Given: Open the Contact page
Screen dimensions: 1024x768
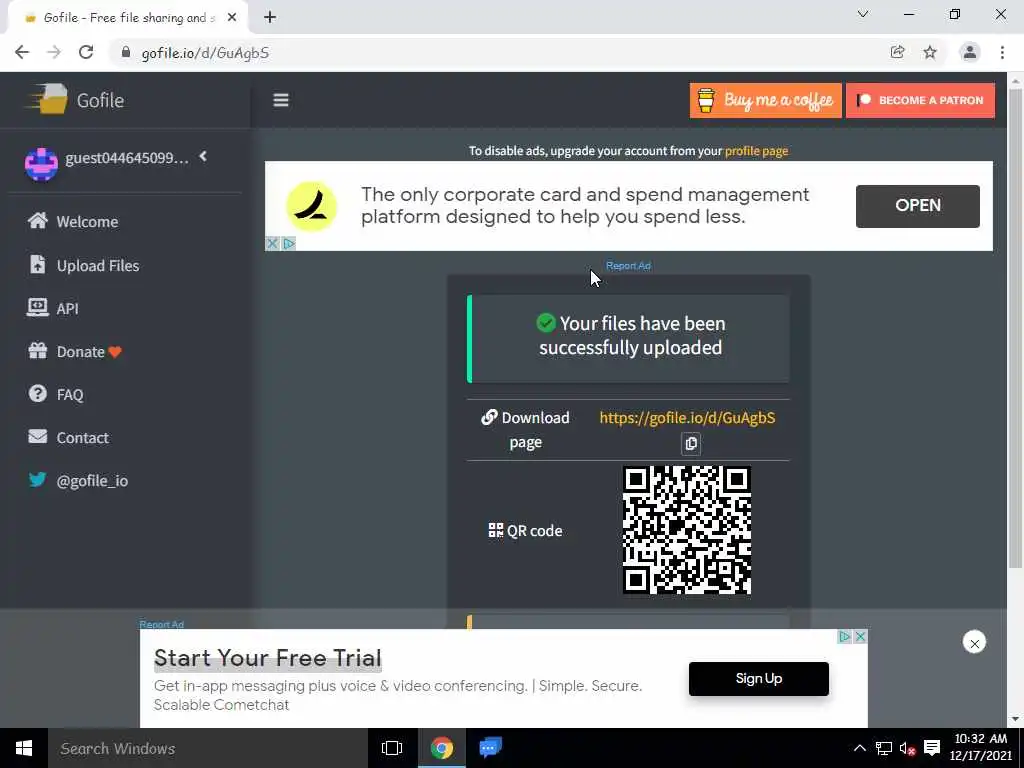Looking at the screenshot, I should [x=68, y=438].
